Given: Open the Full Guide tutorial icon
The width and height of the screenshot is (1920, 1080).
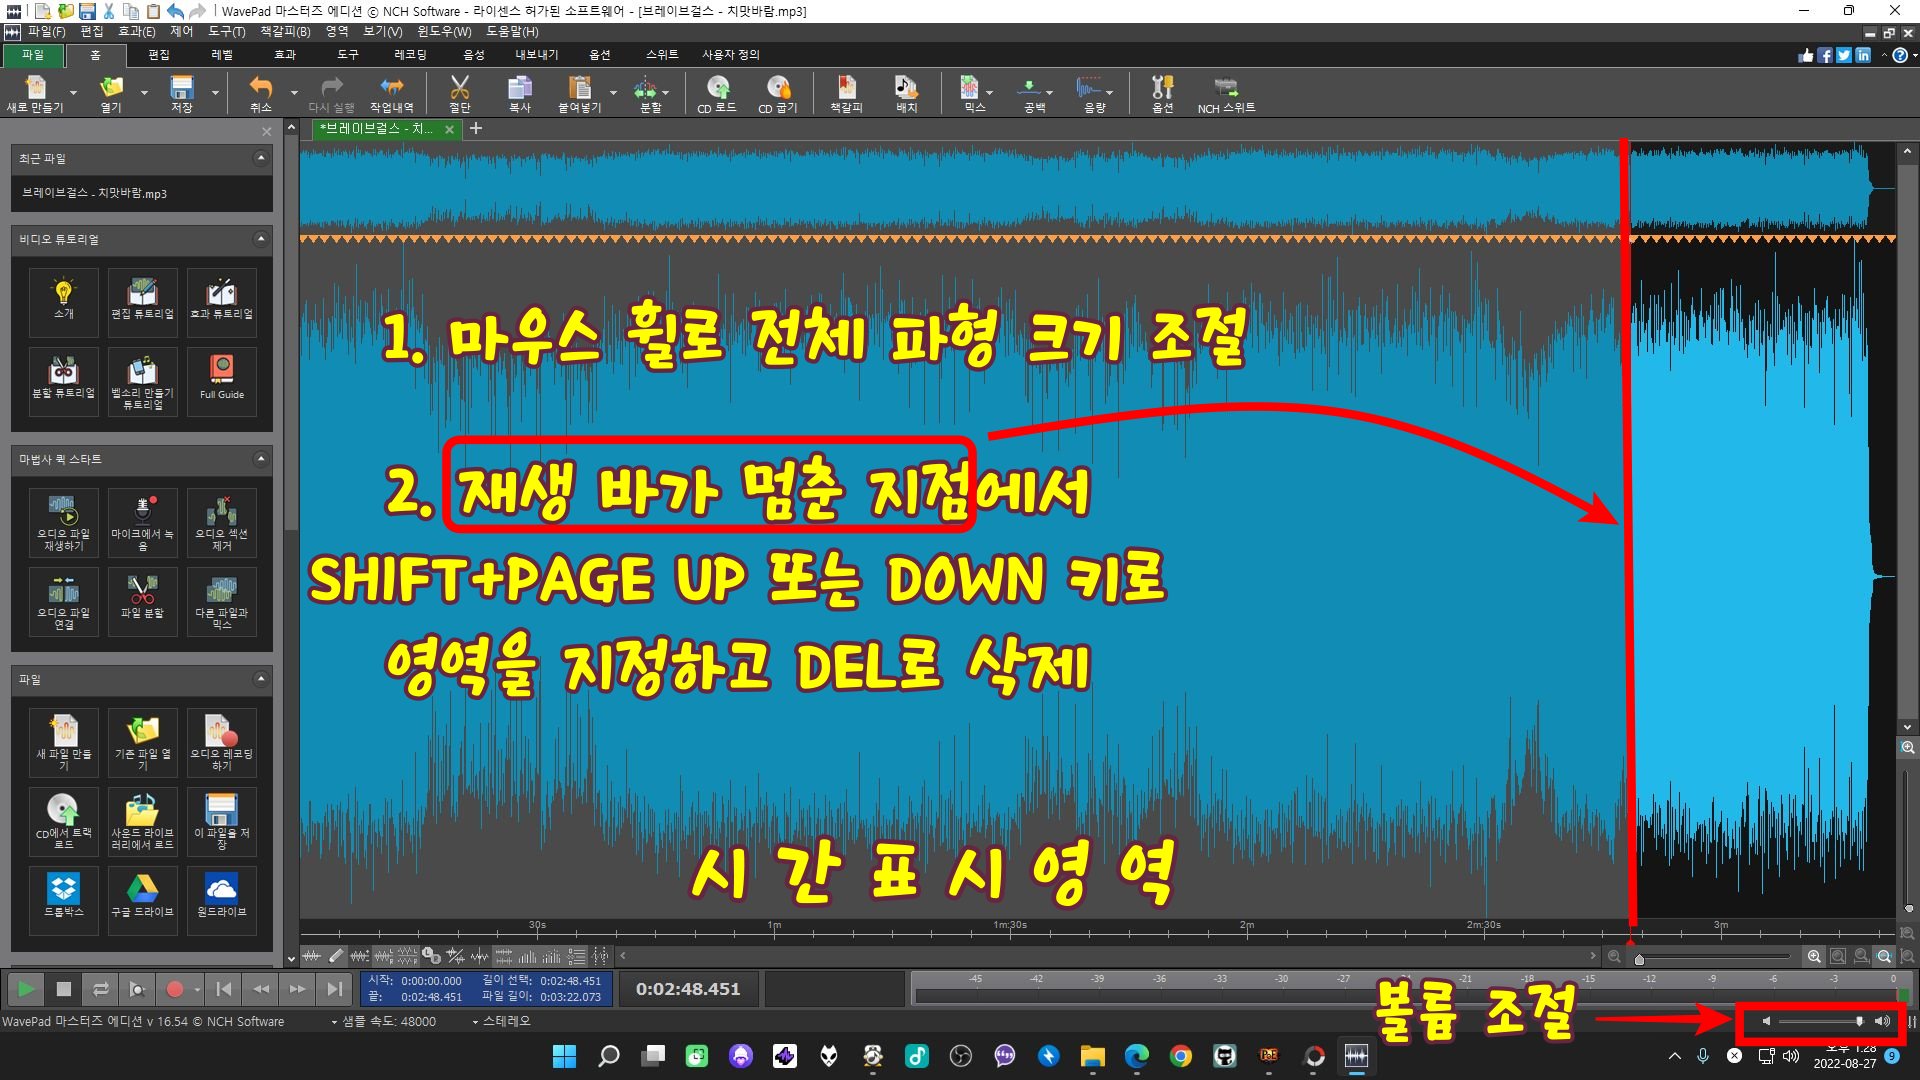Looking at the screenshot, I should 221,381.
